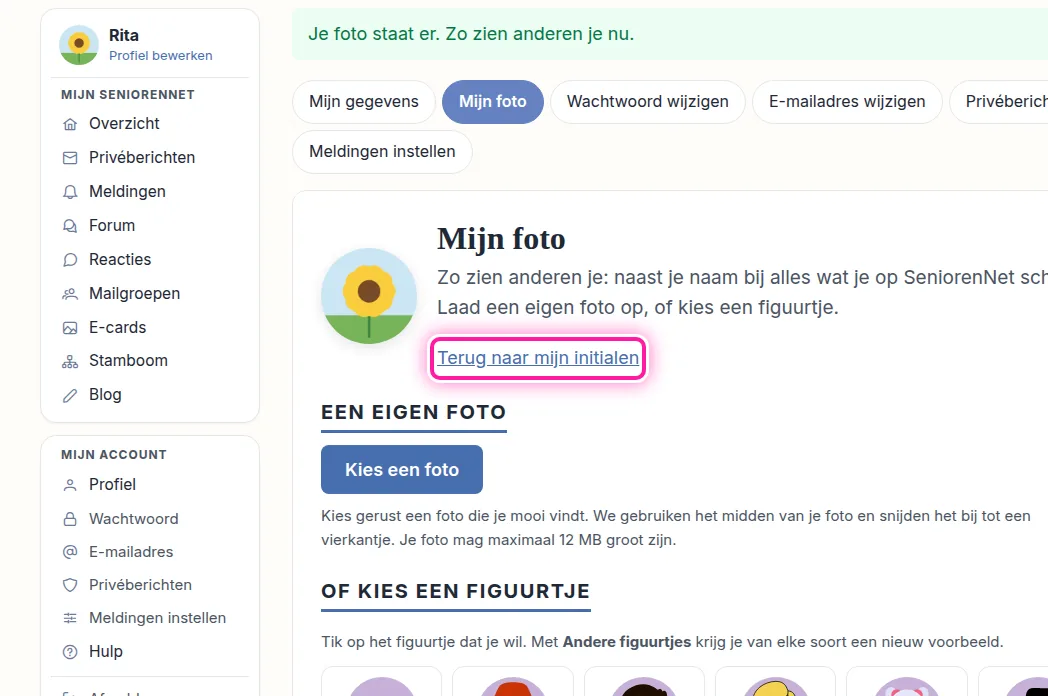Open Overzicht in the sidebar

pyautogui.click(x=124, y=124)
